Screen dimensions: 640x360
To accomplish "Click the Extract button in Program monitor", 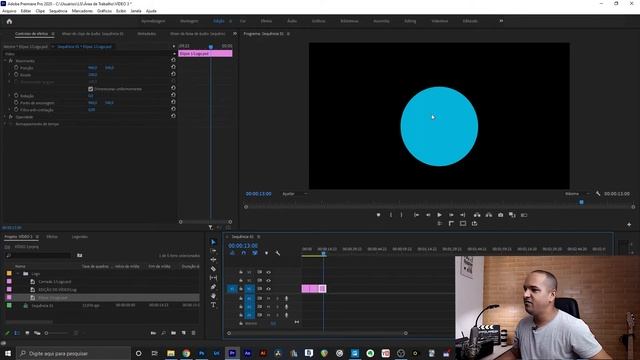I will [x=489, y=215].
